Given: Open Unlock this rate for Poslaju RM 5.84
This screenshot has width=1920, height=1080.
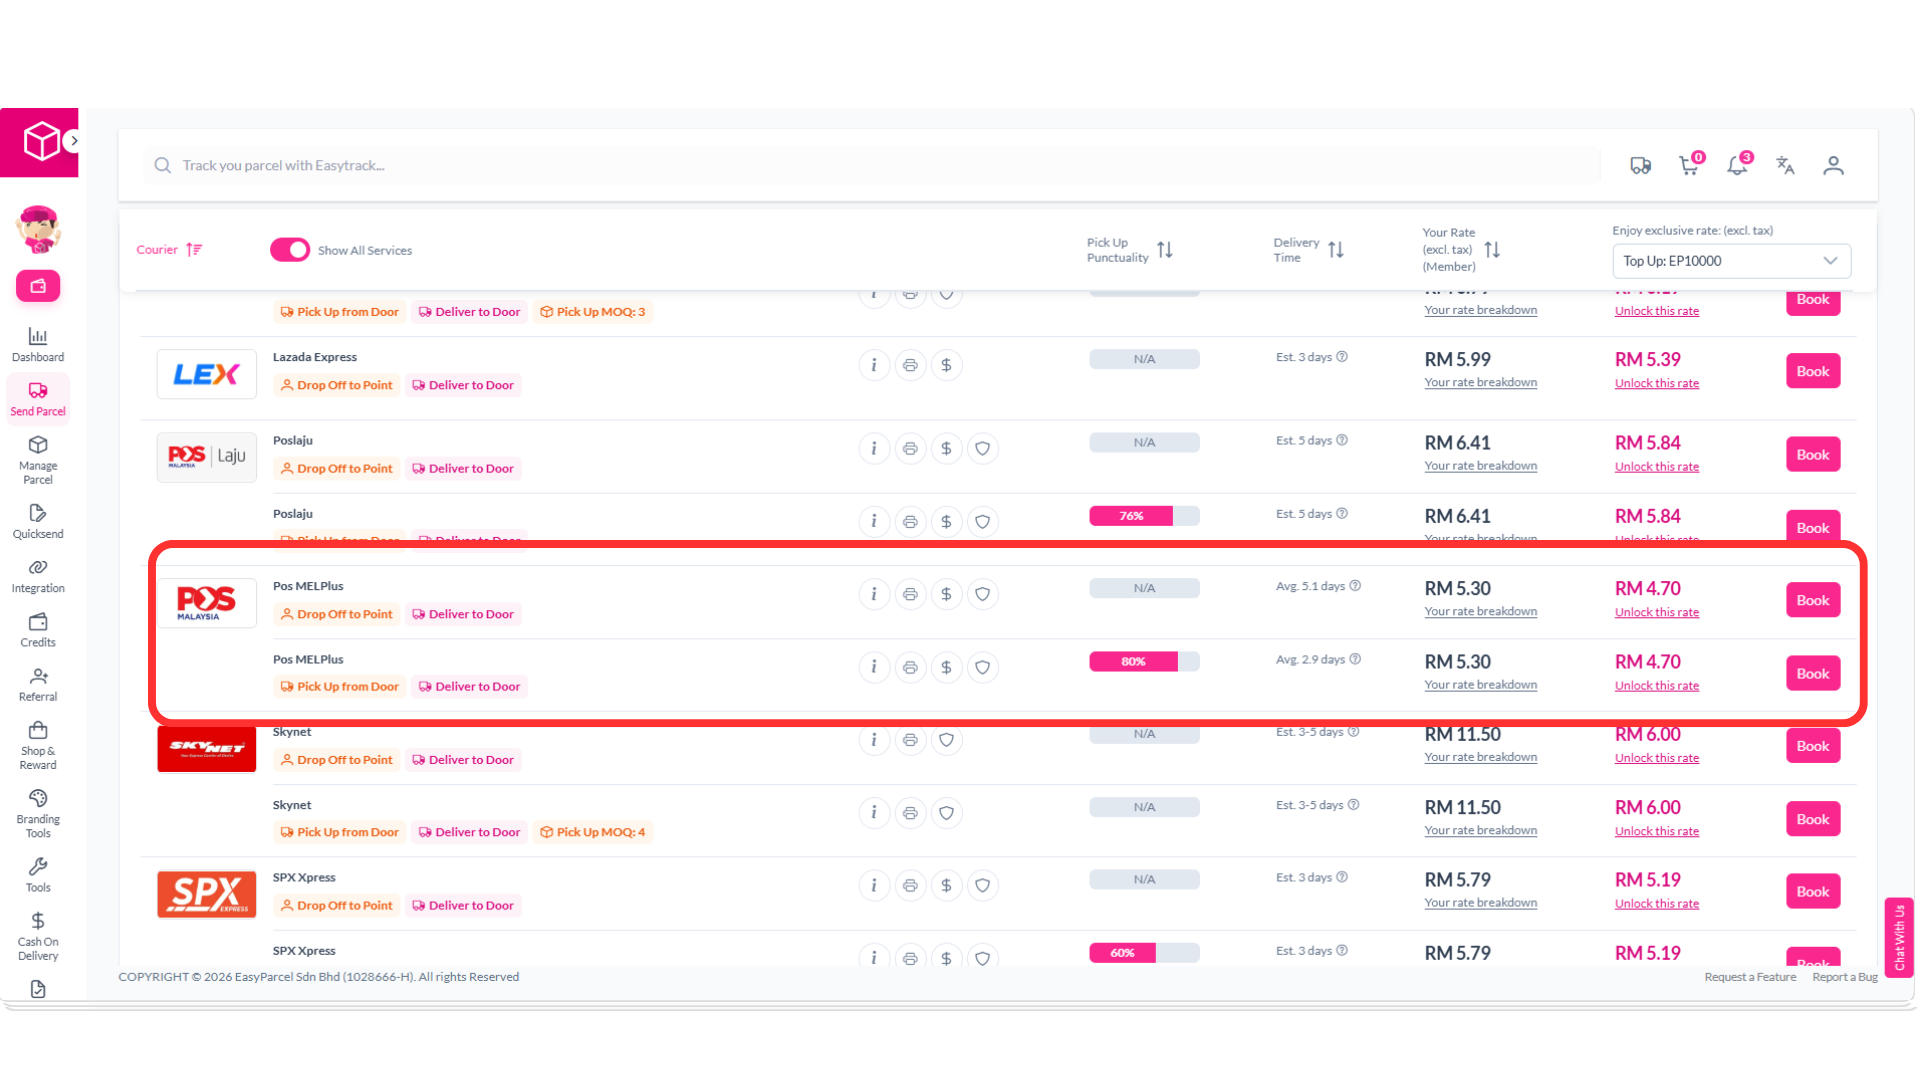Looking at the screenshot, I should (1656, 467).
